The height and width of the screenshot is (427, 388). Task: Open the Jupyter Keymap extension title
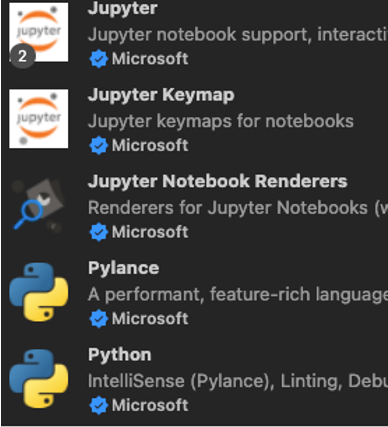tap(161, 95)
